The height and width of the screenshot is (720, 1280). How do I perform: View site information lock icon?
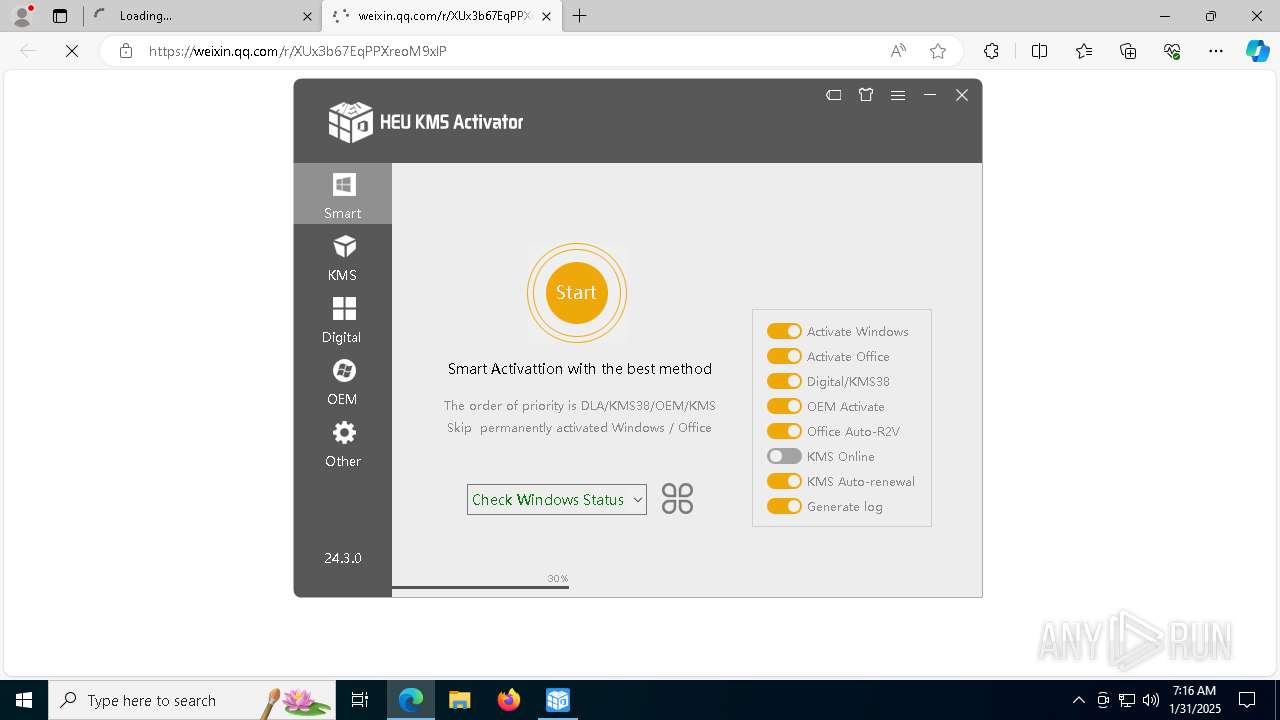coord(126,51)
